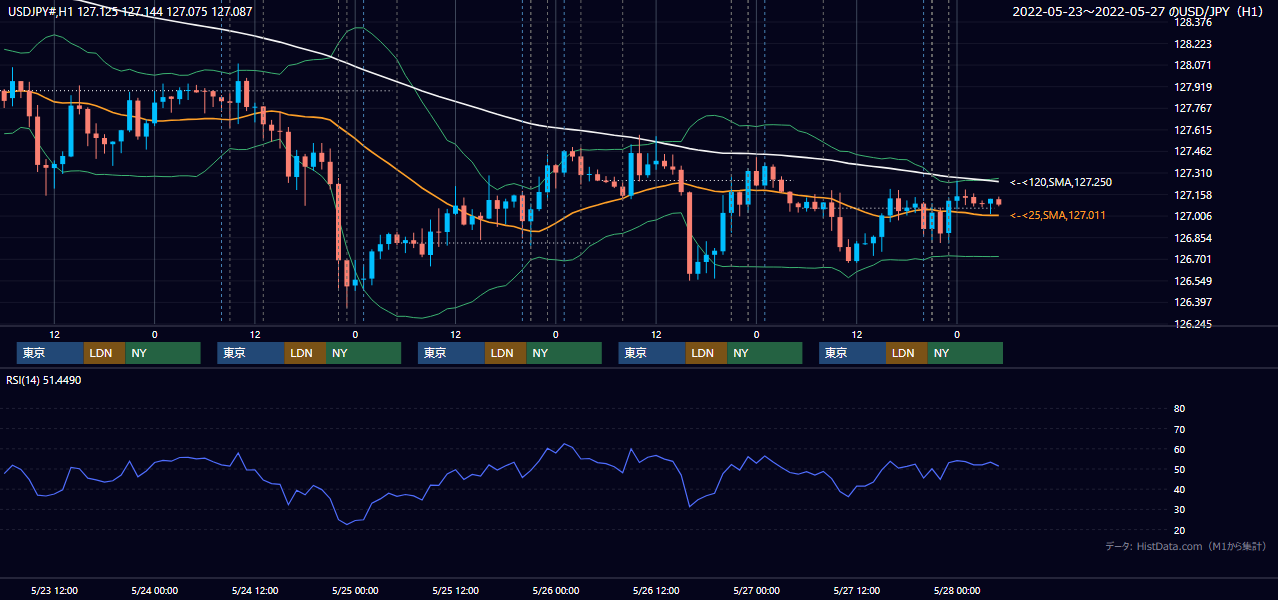
Task: Click the 128.071 price level label
Action: (1193, 65)
